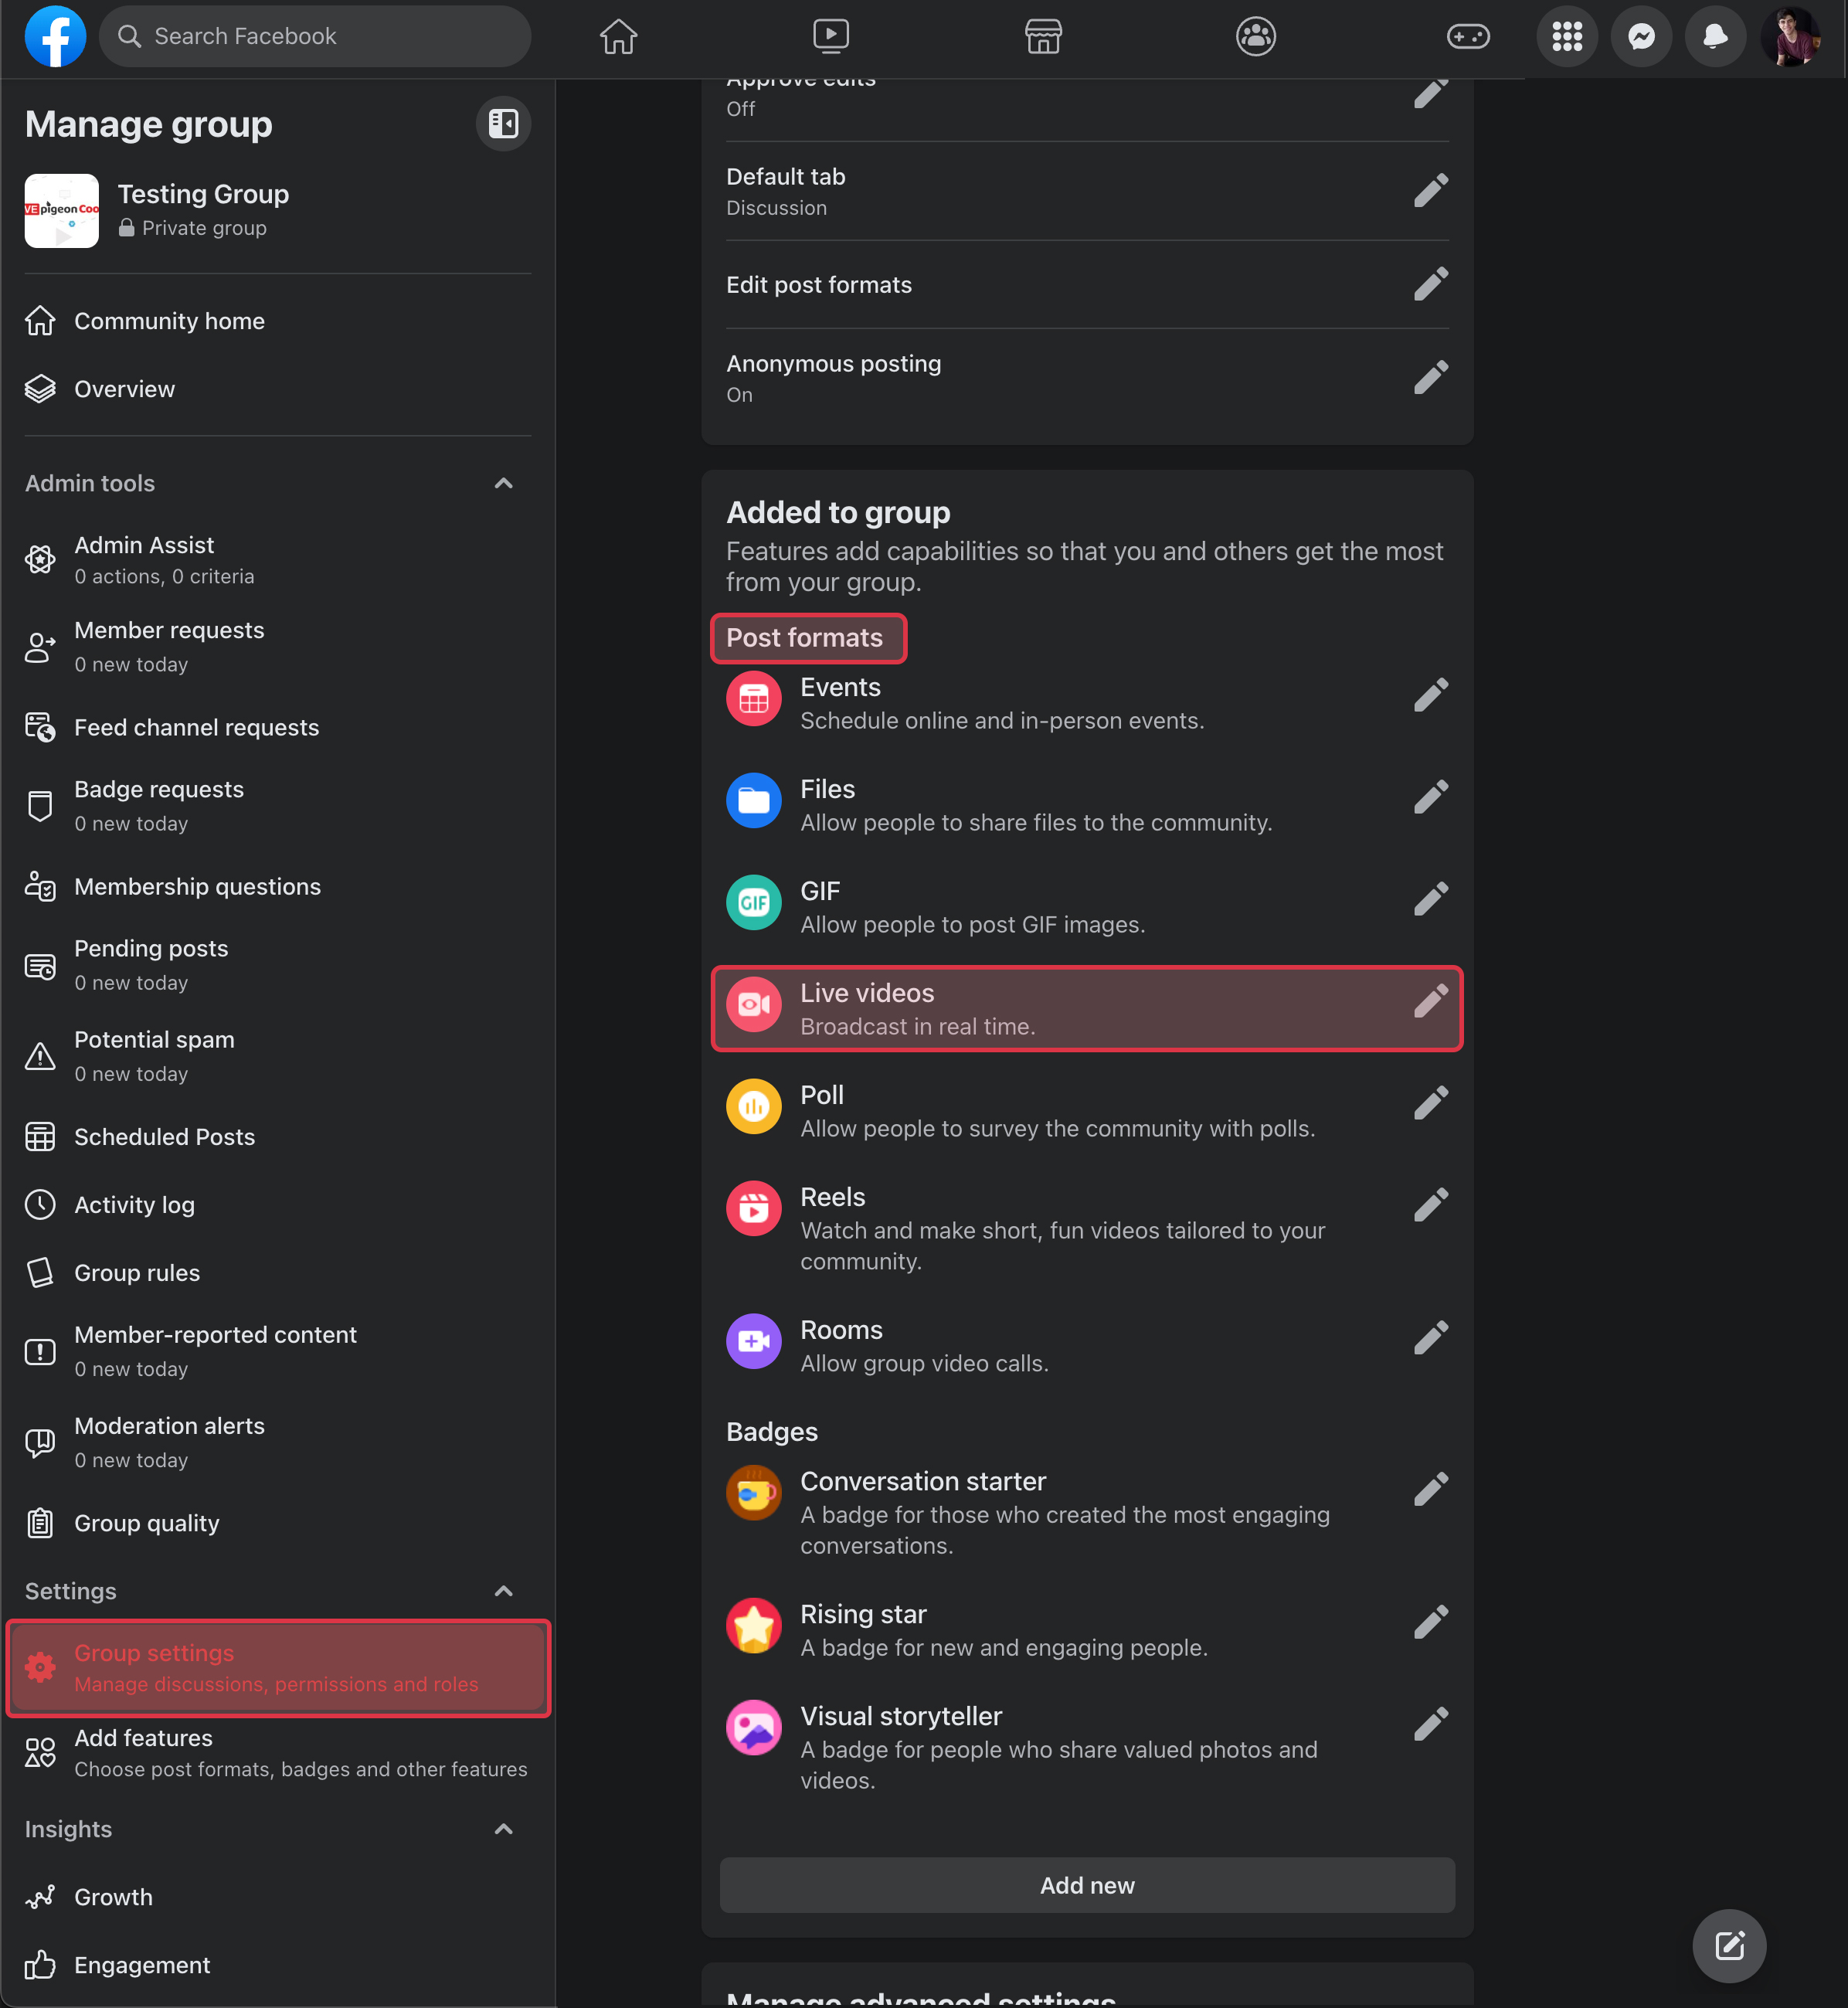Collapse the Admin tools section
The height and width of the screenshot is (2008, 1848).
pos(503,484)
